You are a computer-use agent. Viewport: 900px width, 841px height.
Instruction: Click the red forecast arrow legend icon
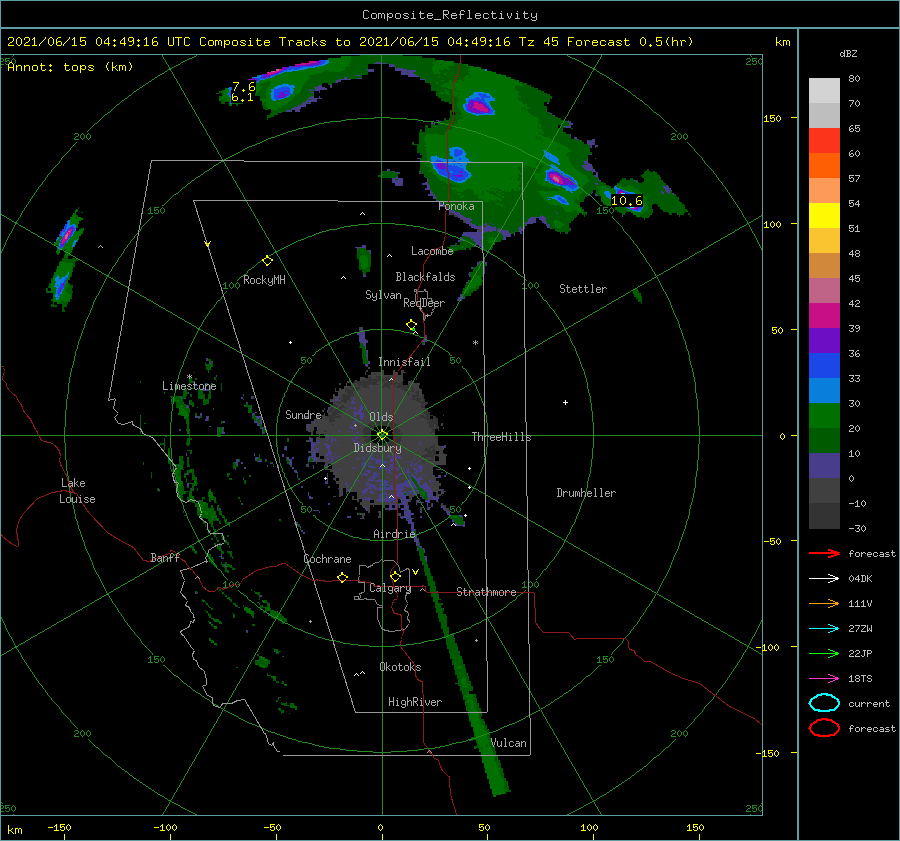[824, 553]
